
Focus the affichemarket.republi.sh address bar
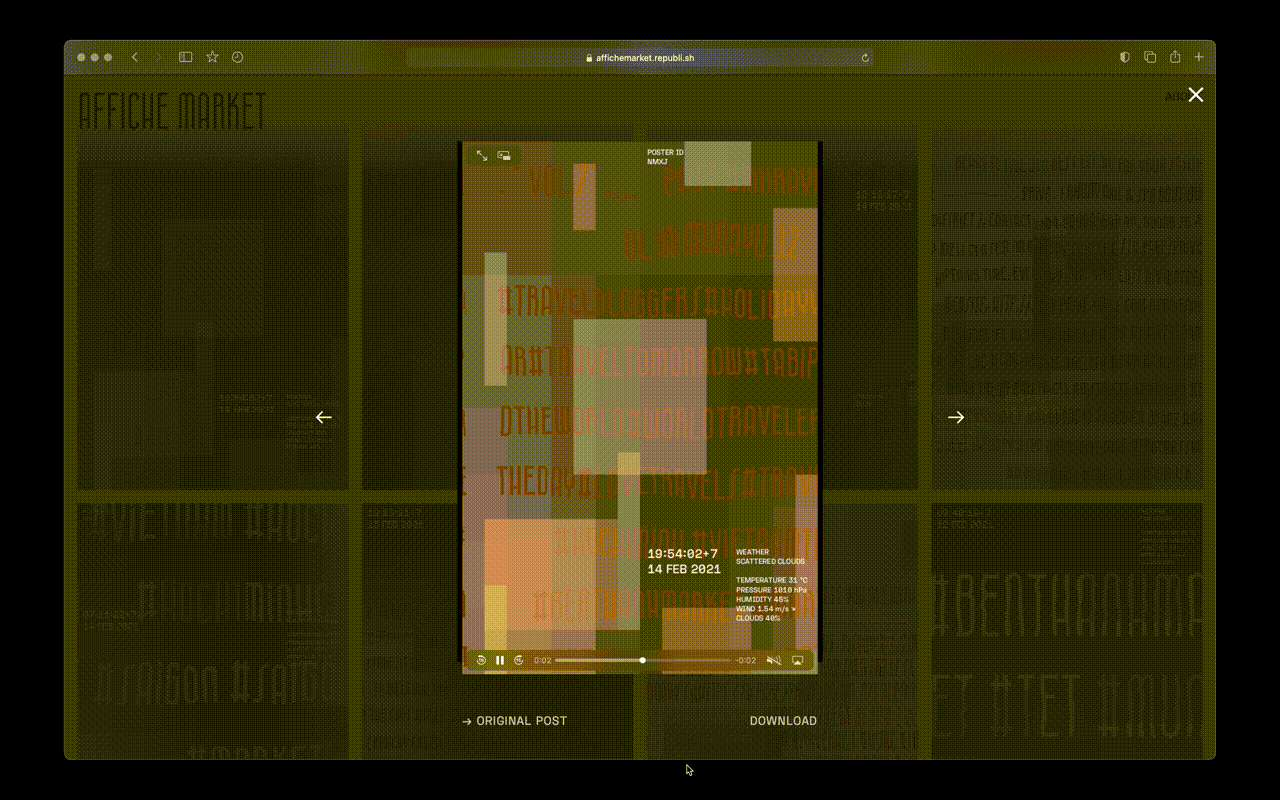(x=640, y=58)
